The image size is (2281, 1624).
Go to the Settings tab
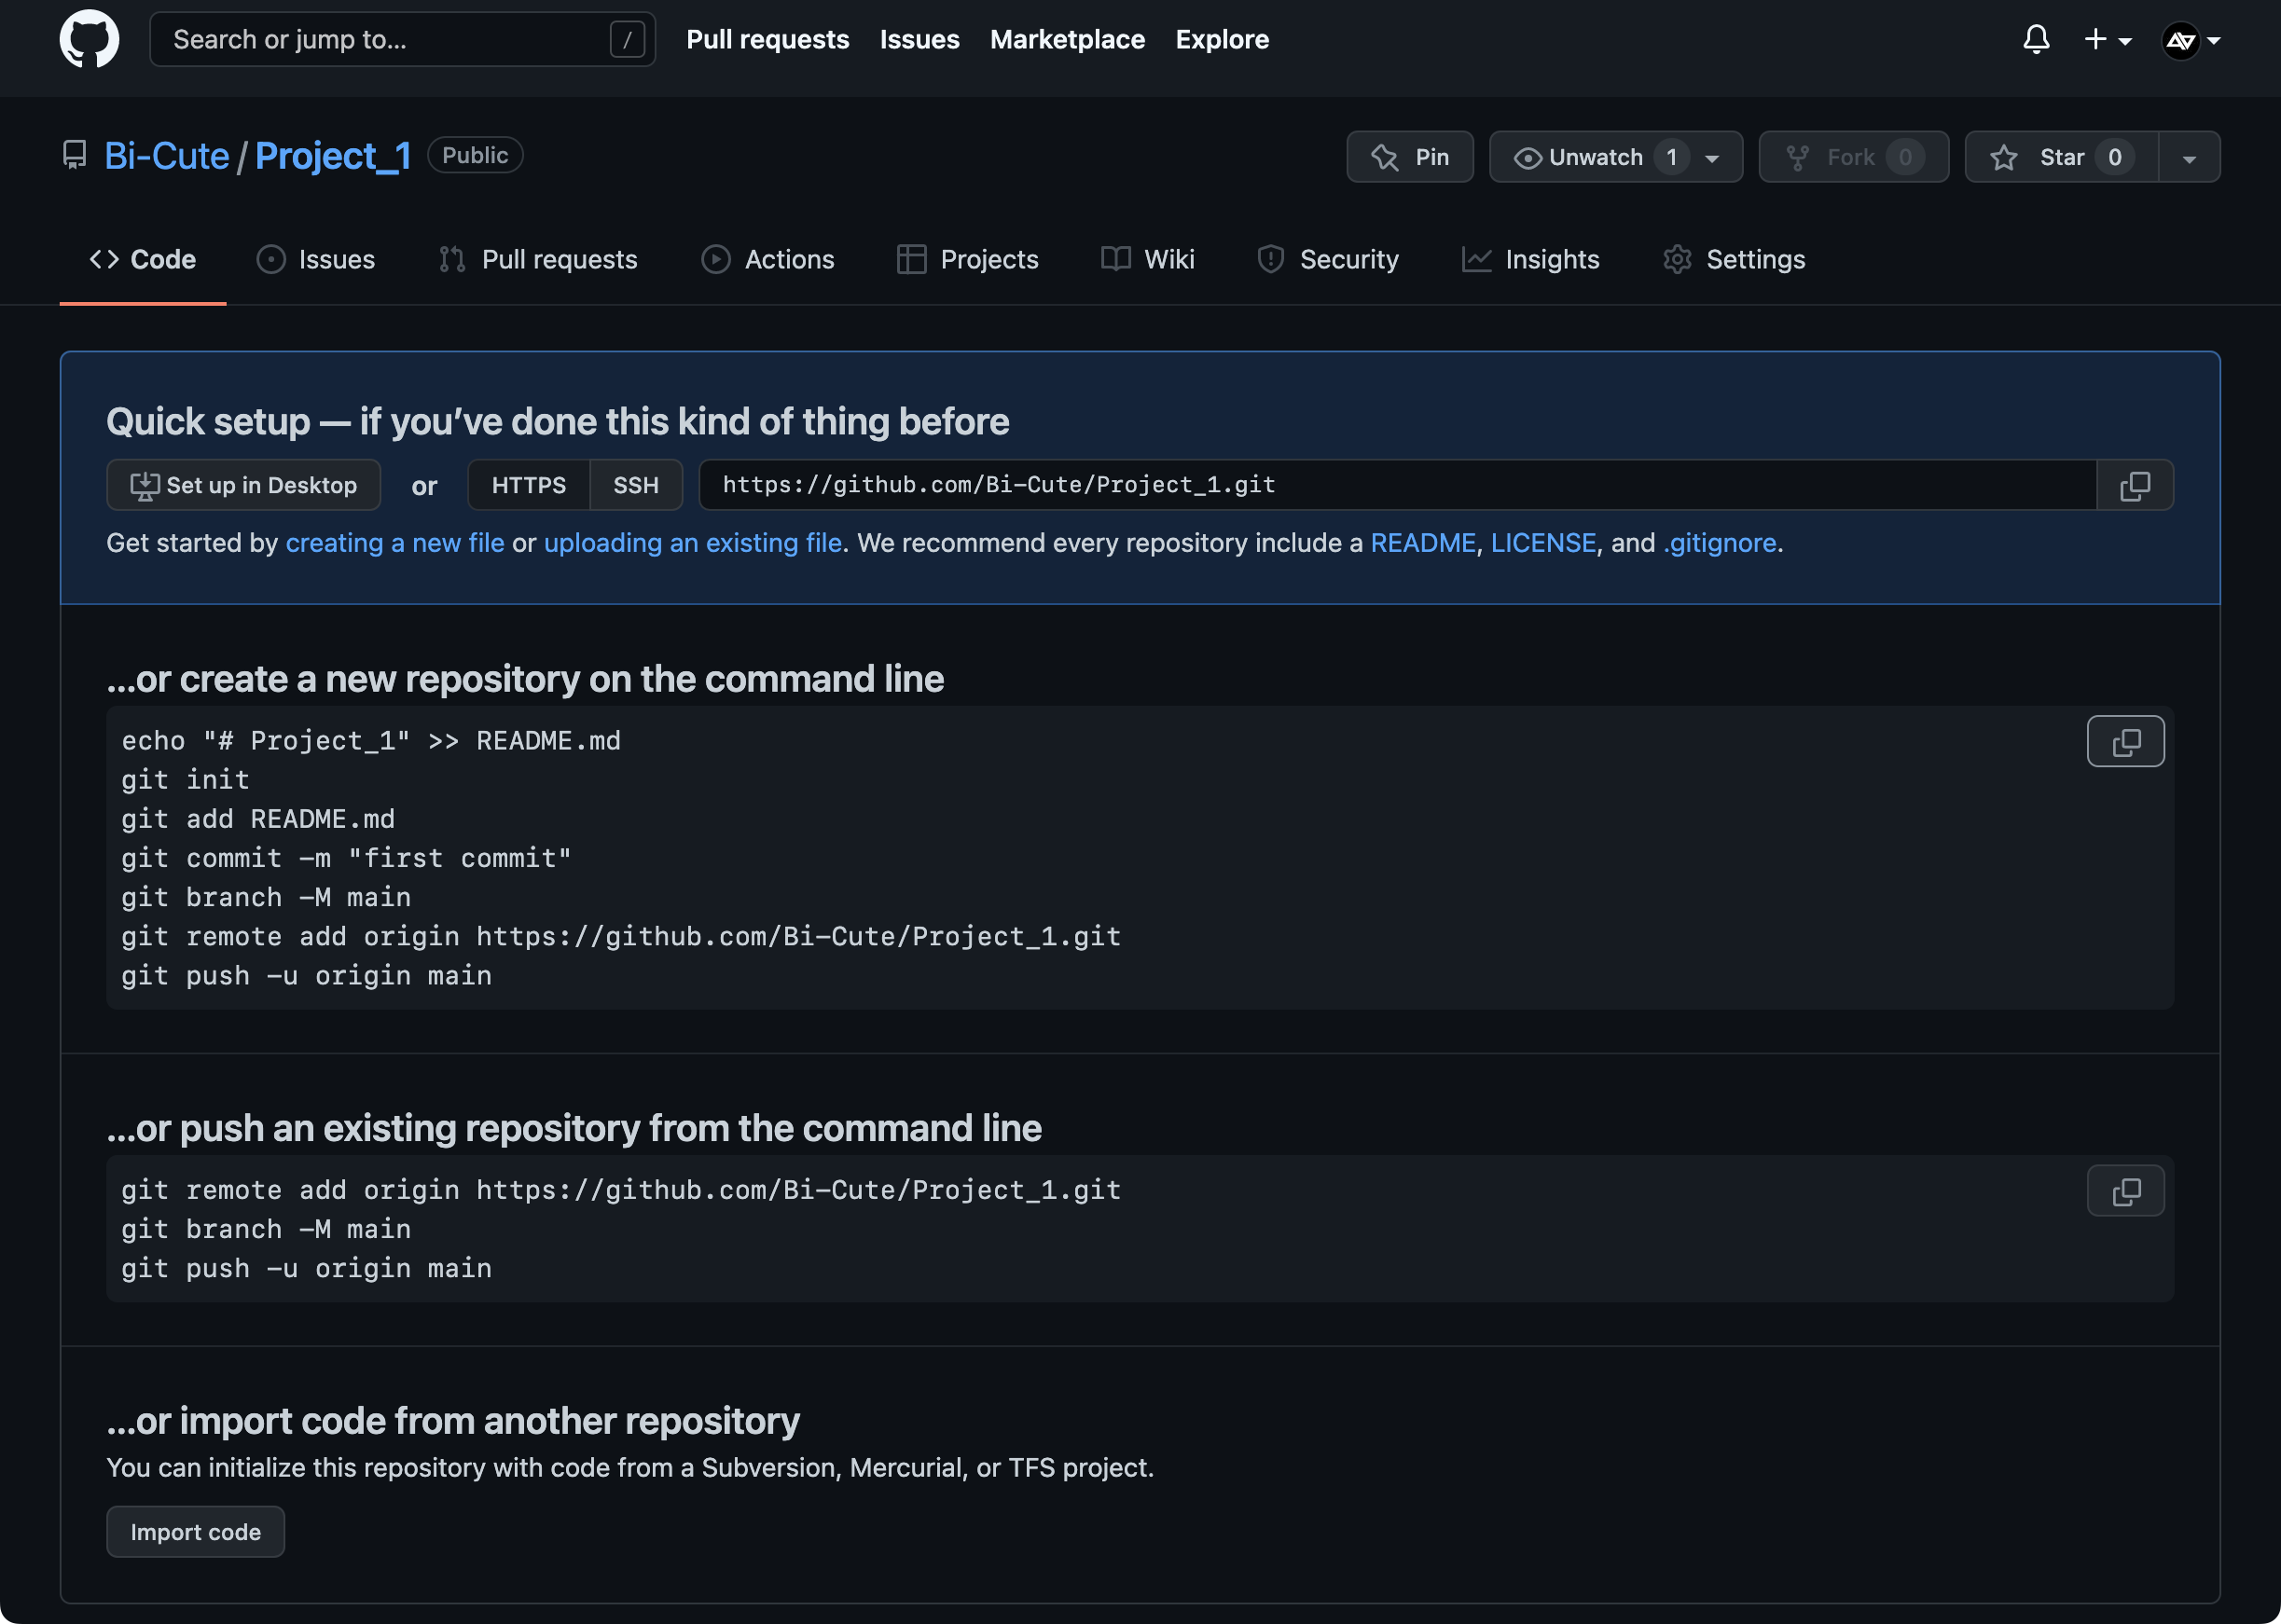point(1735,259)
